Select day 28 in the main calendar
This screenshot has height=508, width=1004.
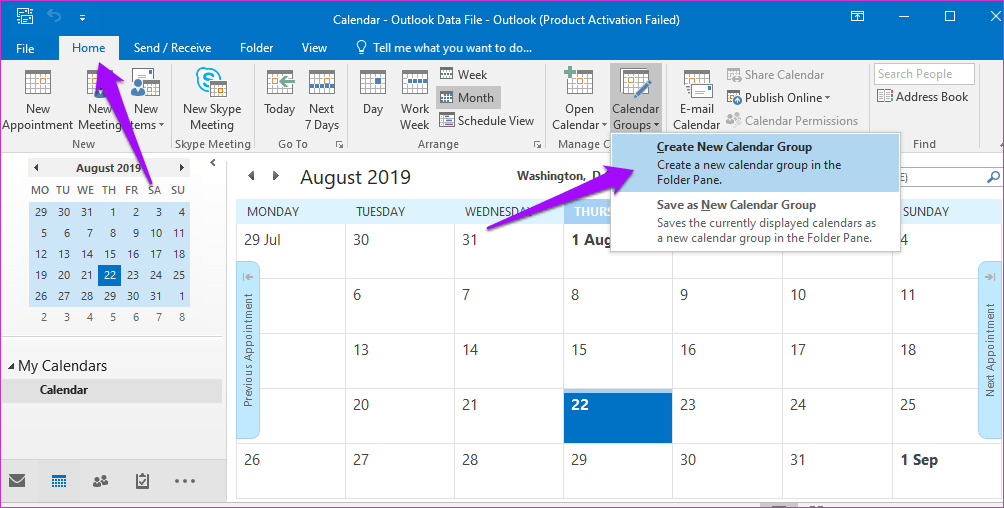click(x=509, y=471)
